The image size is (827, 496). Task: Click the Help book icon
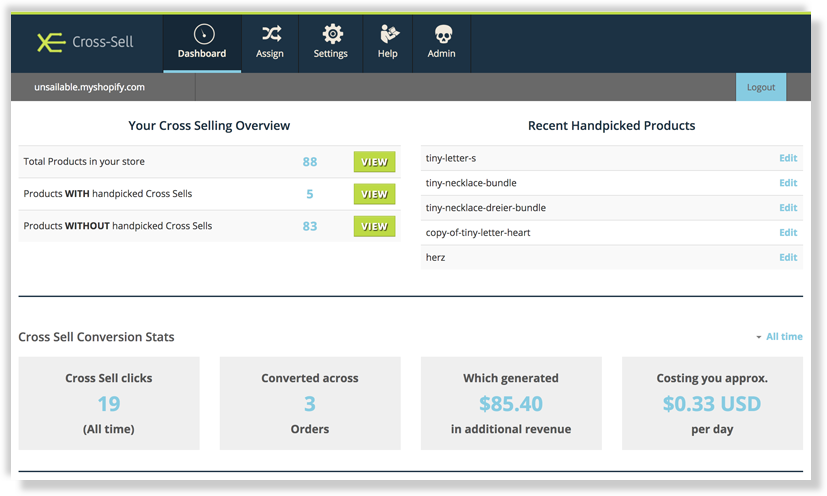pos(389,34)
